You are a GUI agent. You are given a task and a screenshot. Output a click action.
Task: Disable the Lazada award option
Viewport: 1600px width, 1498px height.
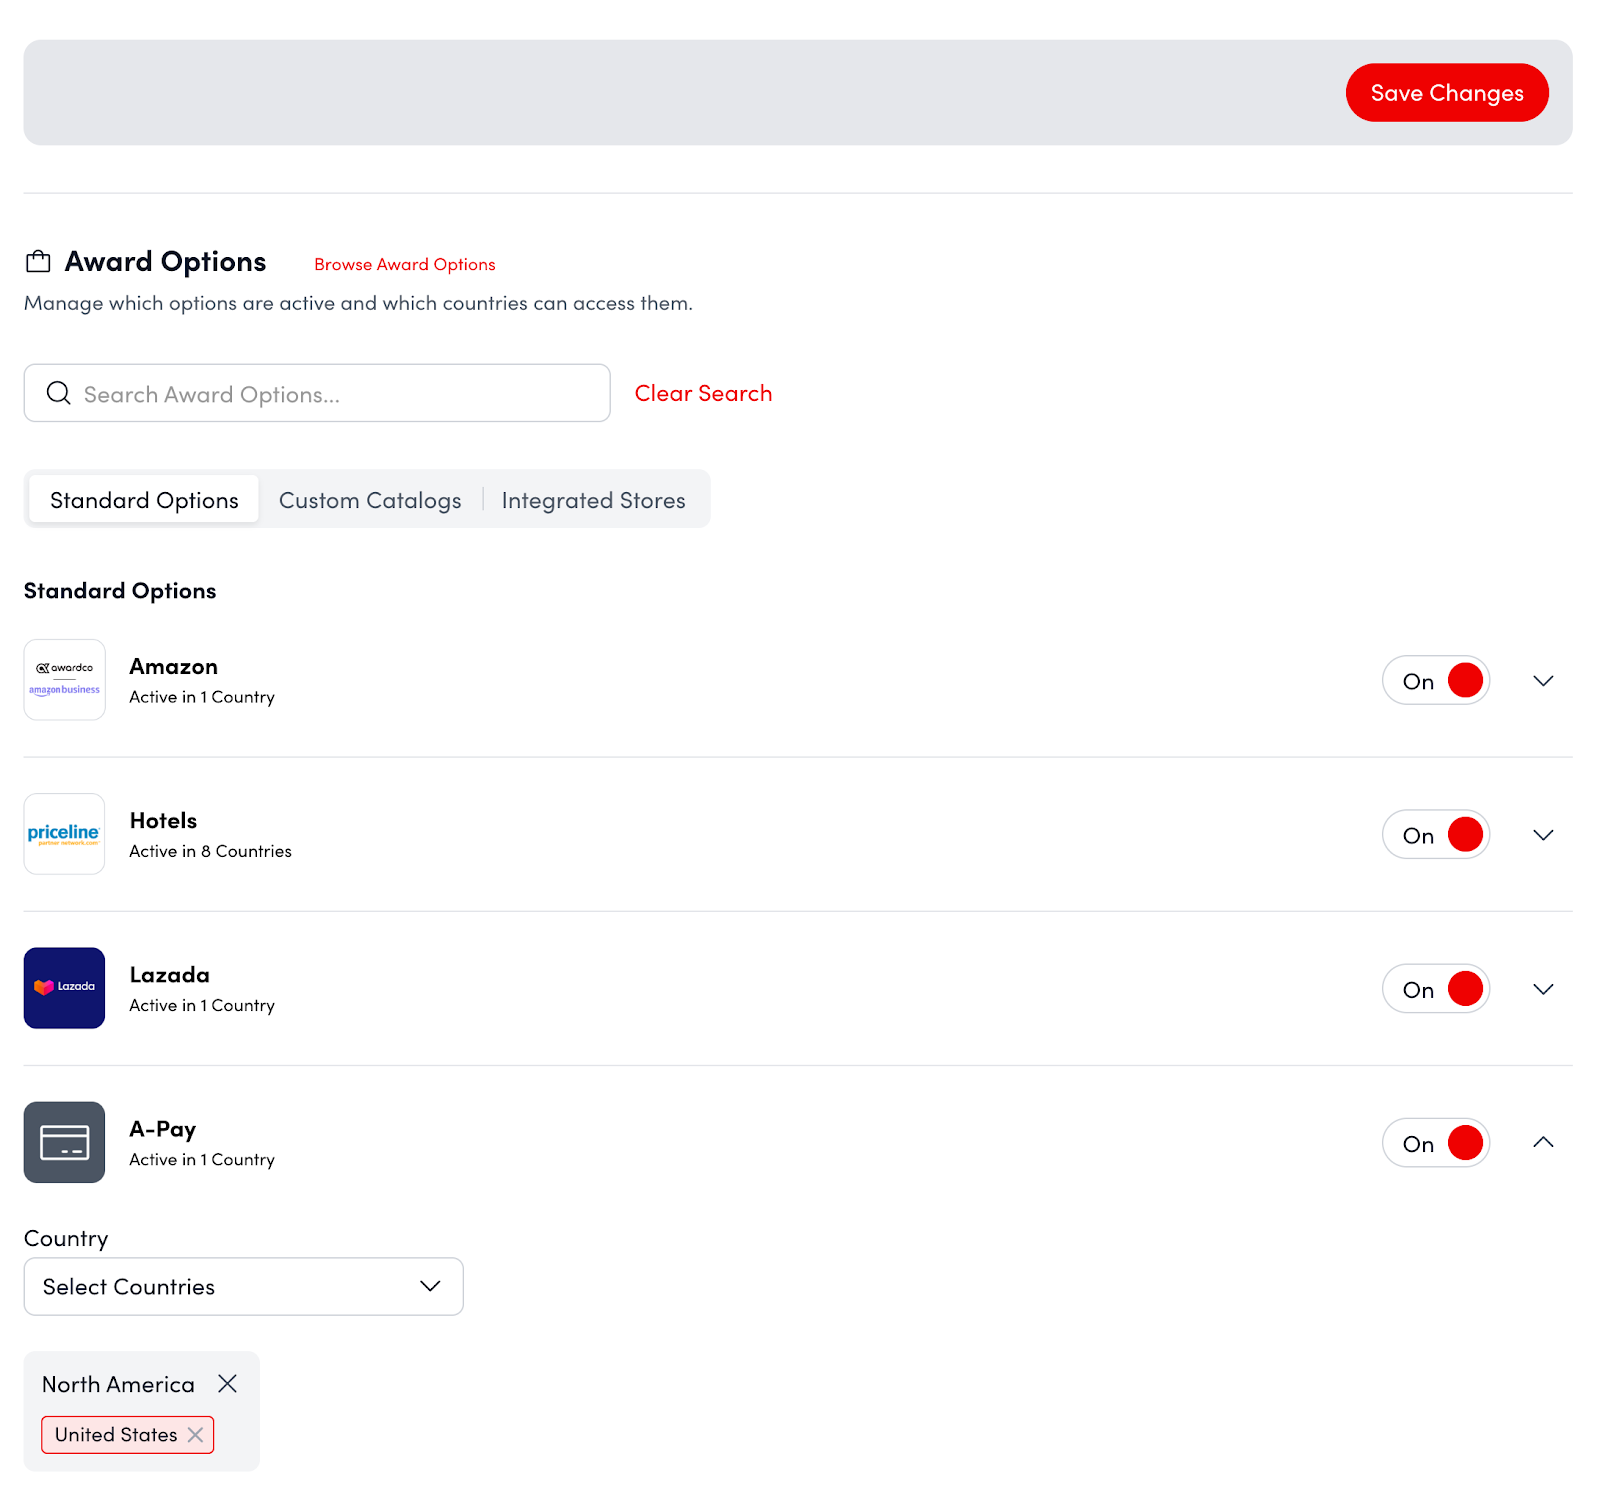click(x=1436, y=989)
